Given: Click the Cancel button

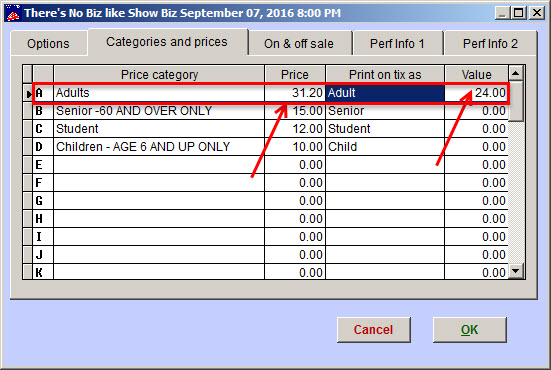Looking at the screenshot, I should pos(374,330).
